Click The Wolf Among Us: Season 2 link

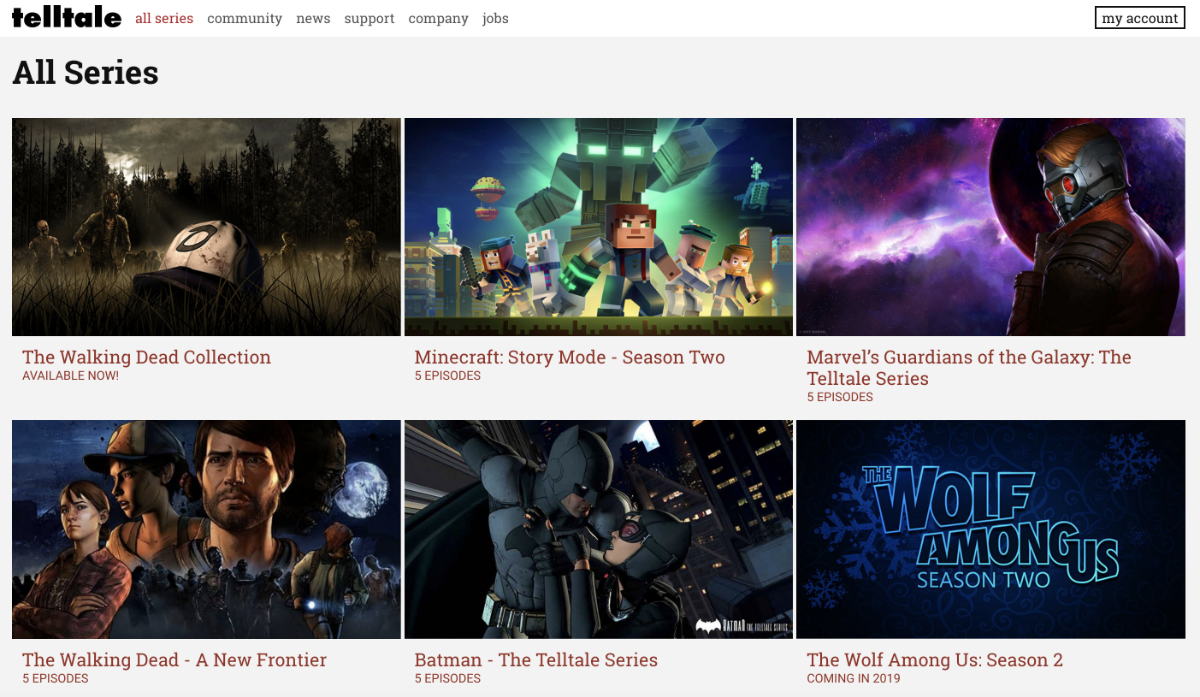[x=935, y=660]
